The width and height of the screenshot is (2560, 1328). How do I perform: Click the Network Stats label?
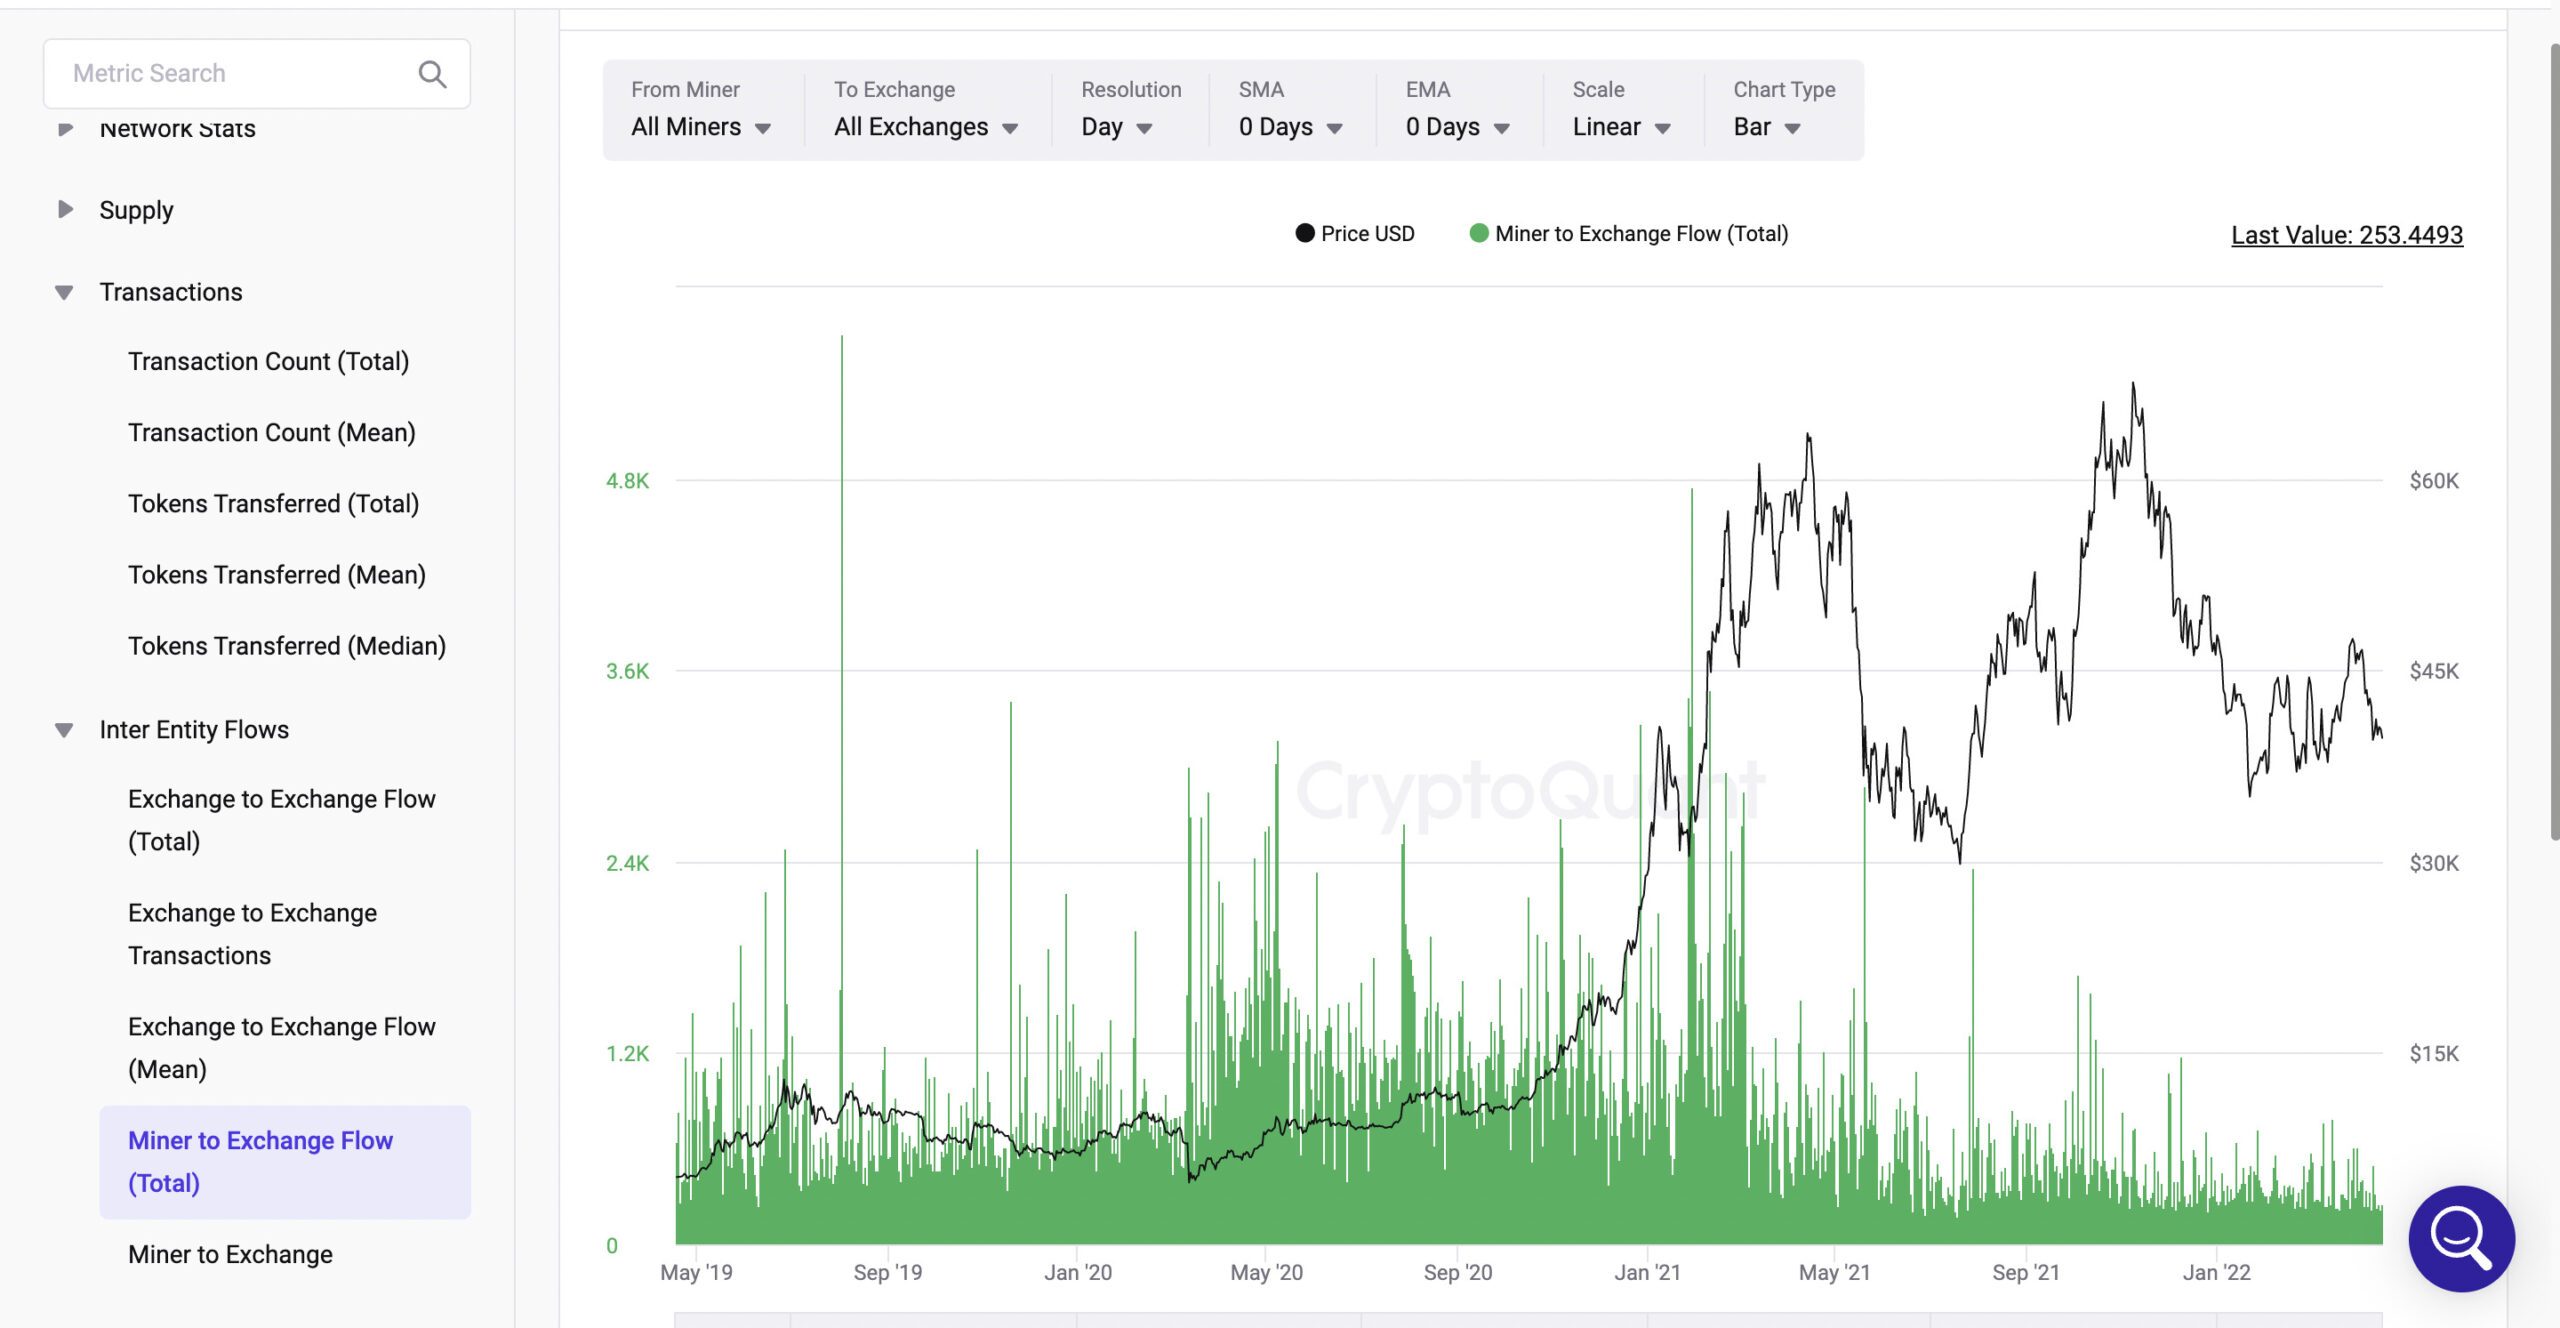[x=177, y=128]
